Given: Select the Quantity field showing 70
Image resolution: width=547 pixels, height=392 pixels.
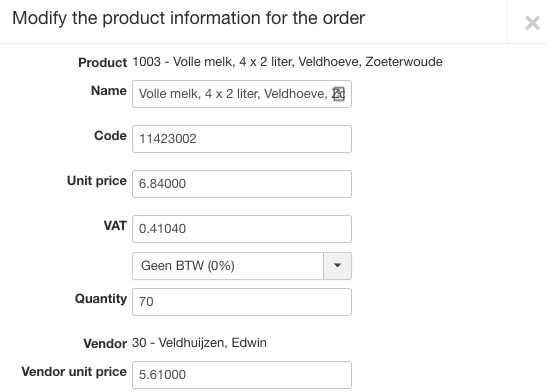Looking at the screenshot, I should 242,302.
